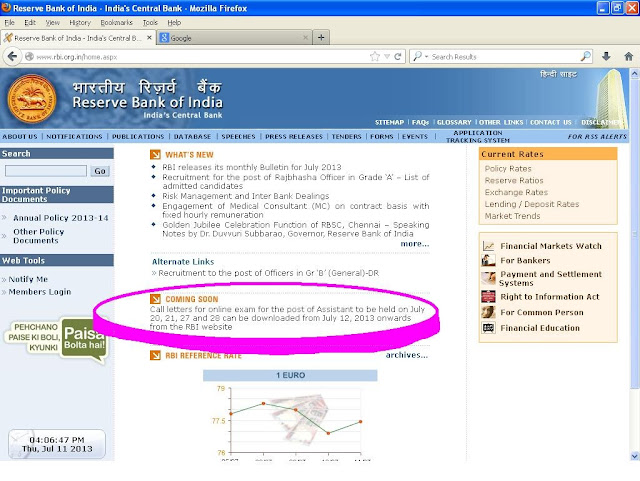Switch to the Hindi site link
Viewport: 640px width, 481px height.
coord(558,74)
